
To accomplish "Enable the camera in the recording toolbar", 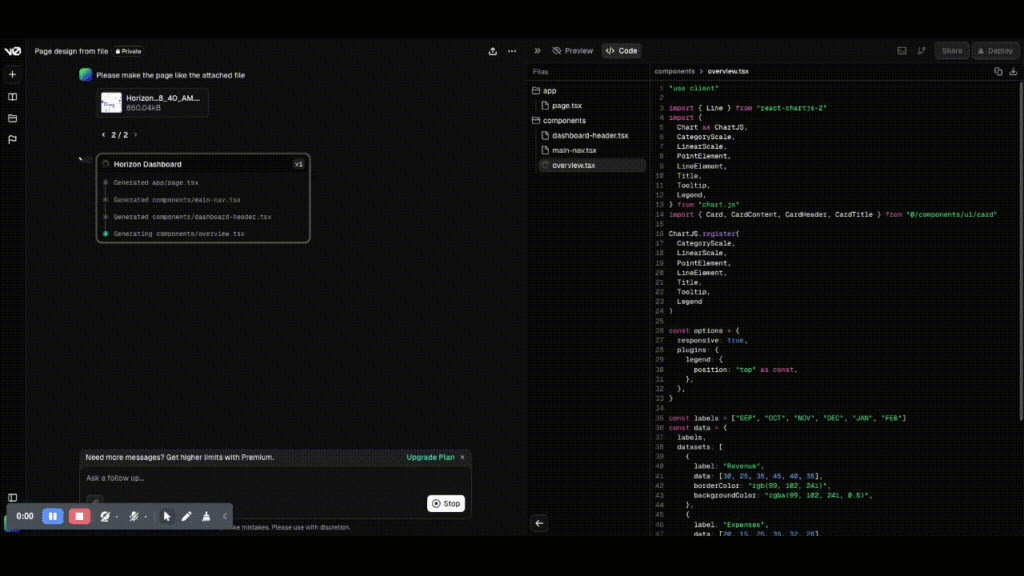I will pos(105,516).
